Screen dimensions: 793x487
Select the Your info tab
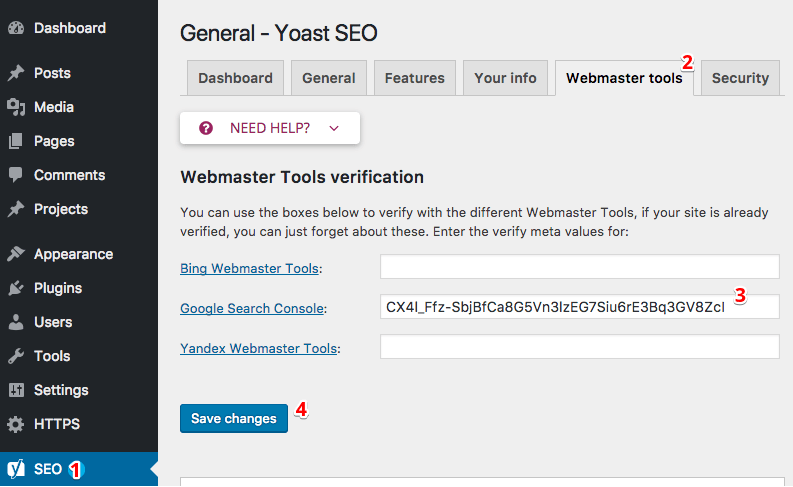point(505,78)
